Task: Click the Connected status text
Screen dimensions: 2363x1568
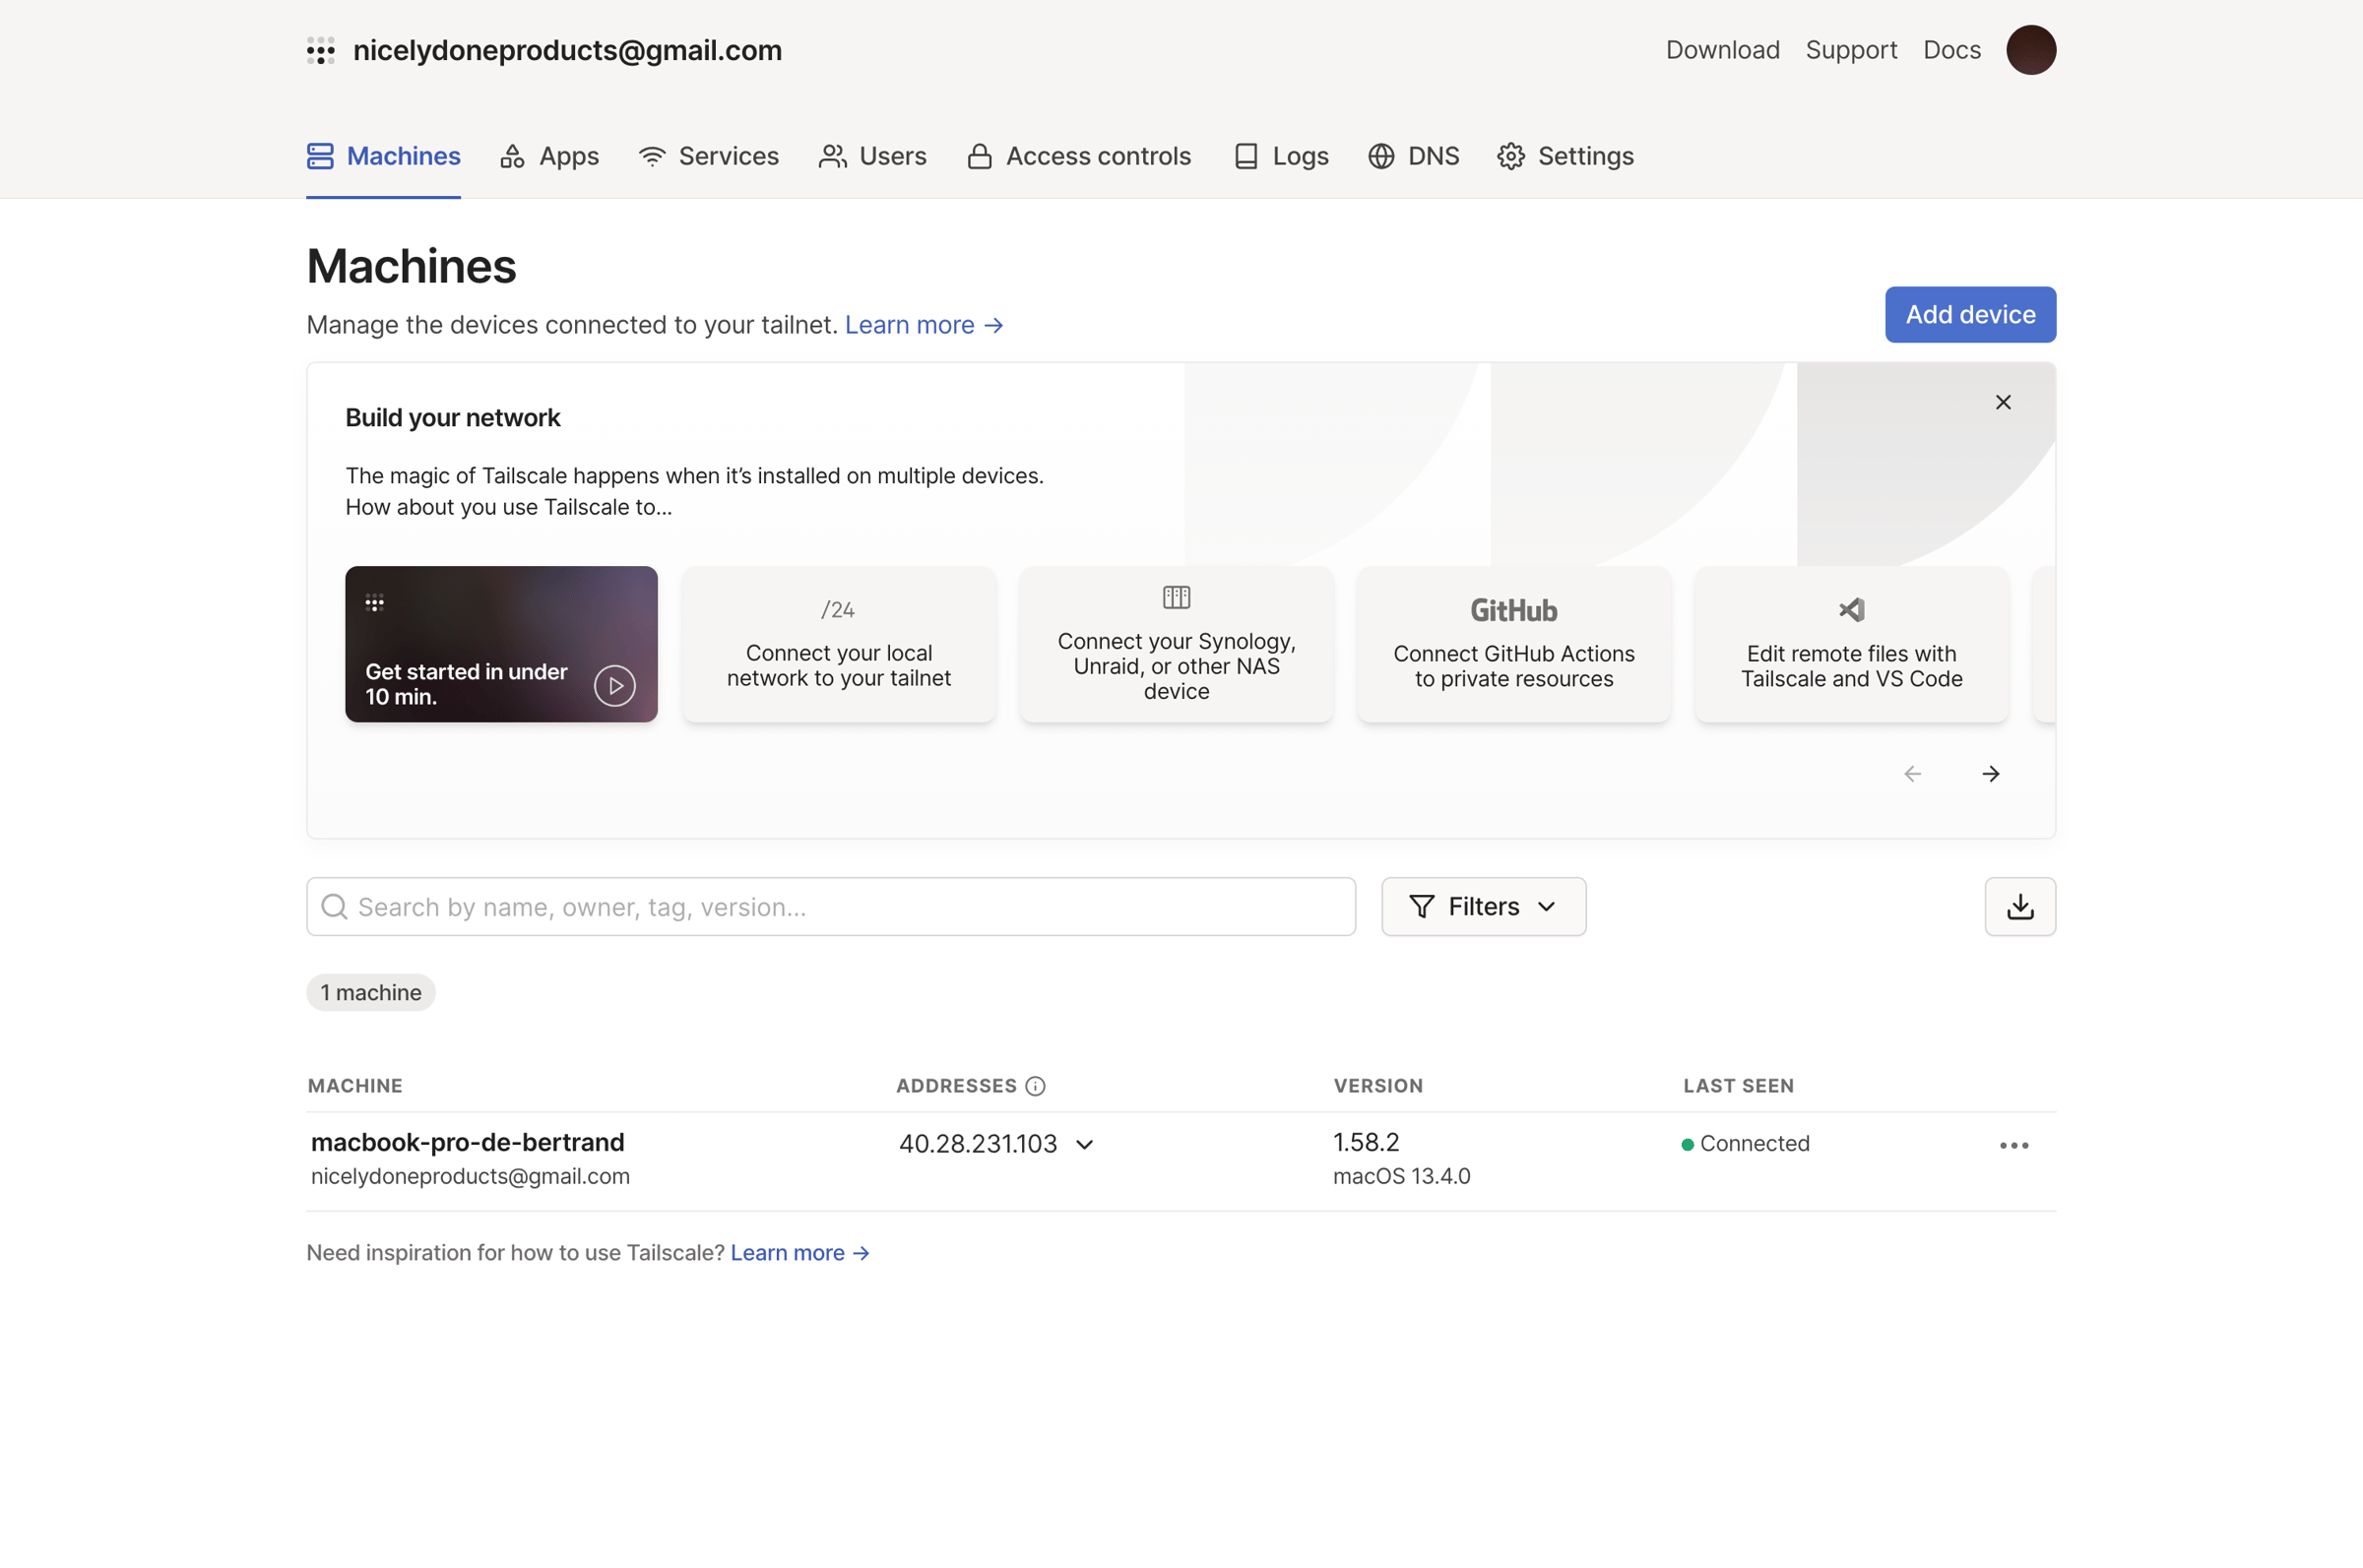Action: [x=1754, y=1144]
